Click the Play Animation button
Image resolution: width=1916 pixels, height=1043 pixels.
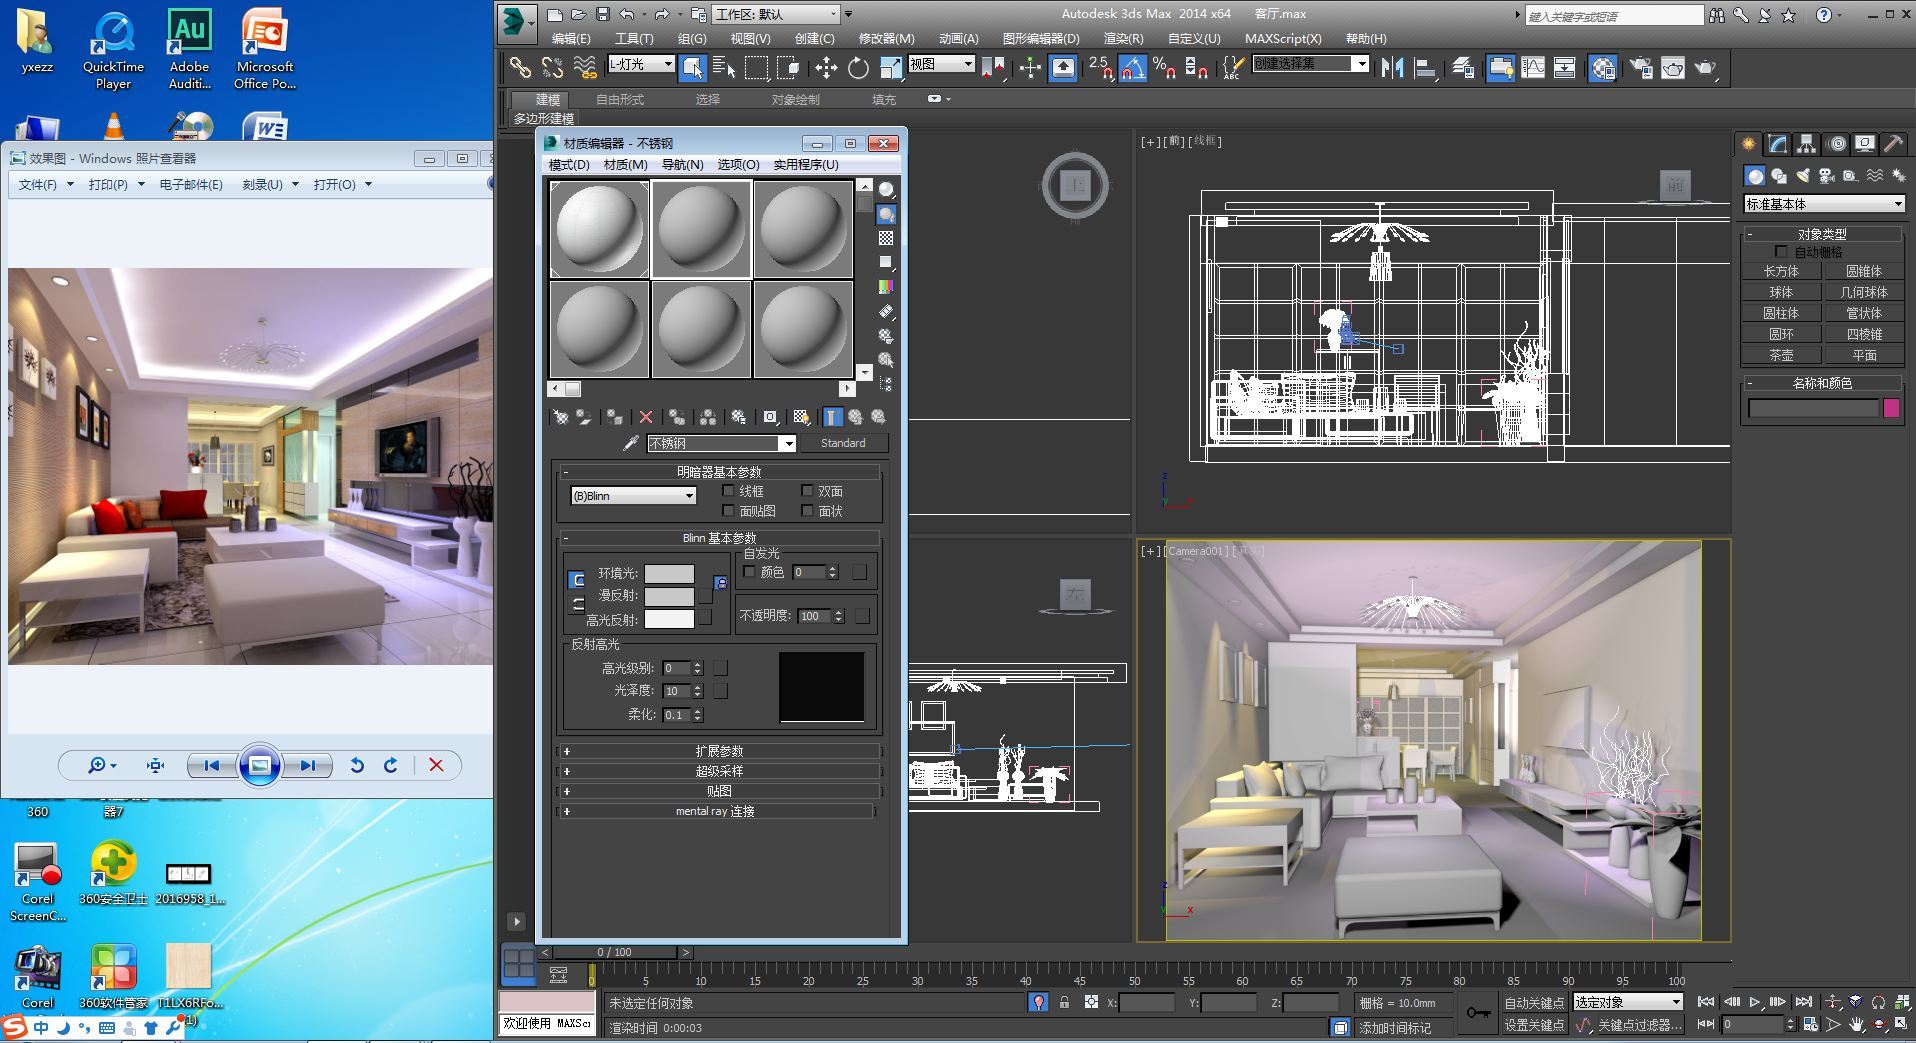(1754, 1002)
